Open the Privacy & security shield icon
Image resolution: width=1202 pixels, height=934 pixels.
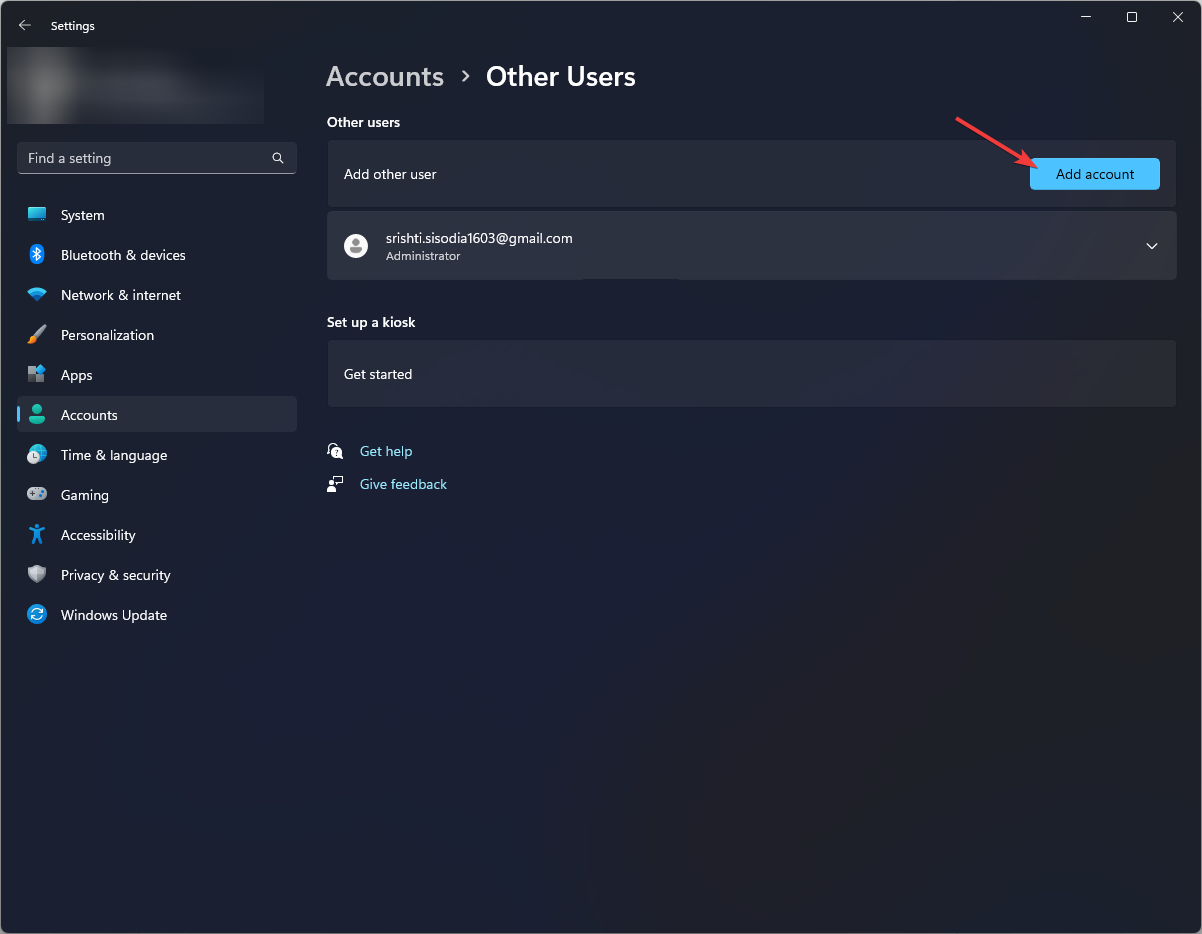37,575
